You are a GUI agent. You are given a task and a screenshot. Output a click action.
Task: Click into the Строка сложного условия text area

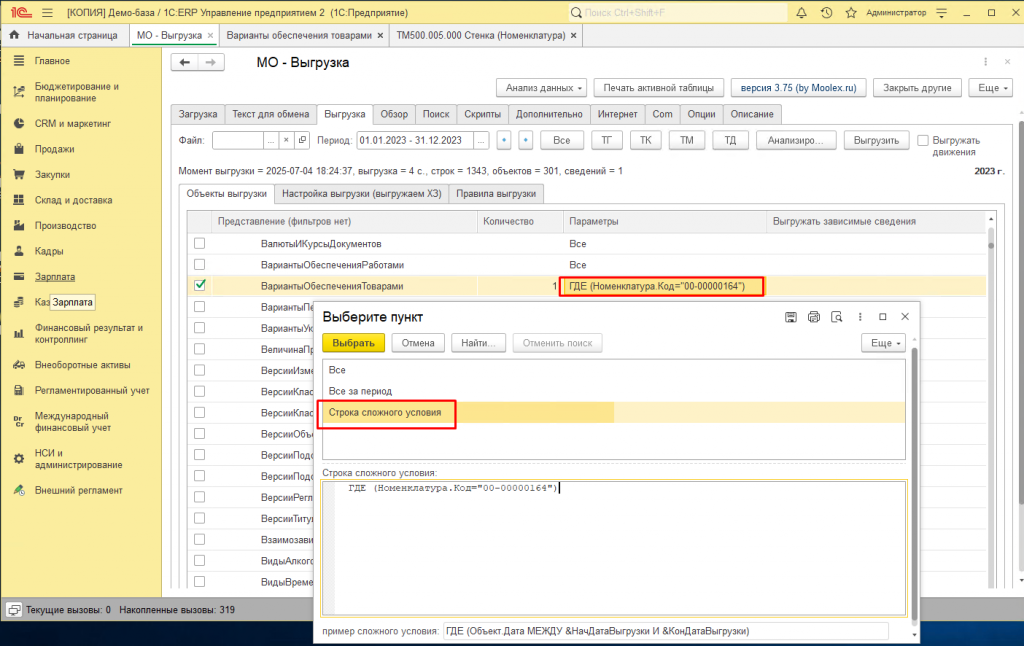click(x=614, y=549)
